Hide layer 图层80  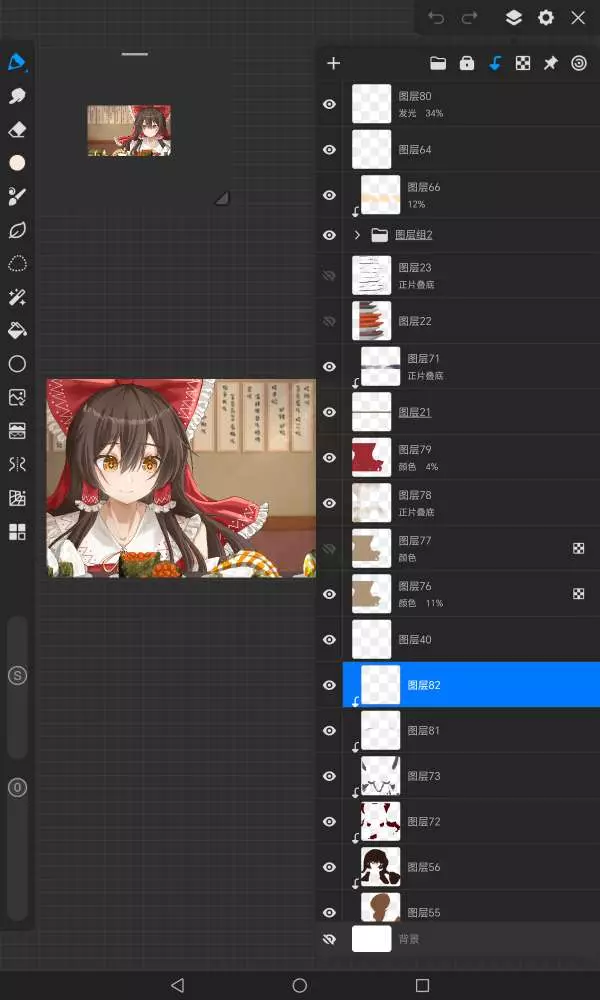click(329, 104)
